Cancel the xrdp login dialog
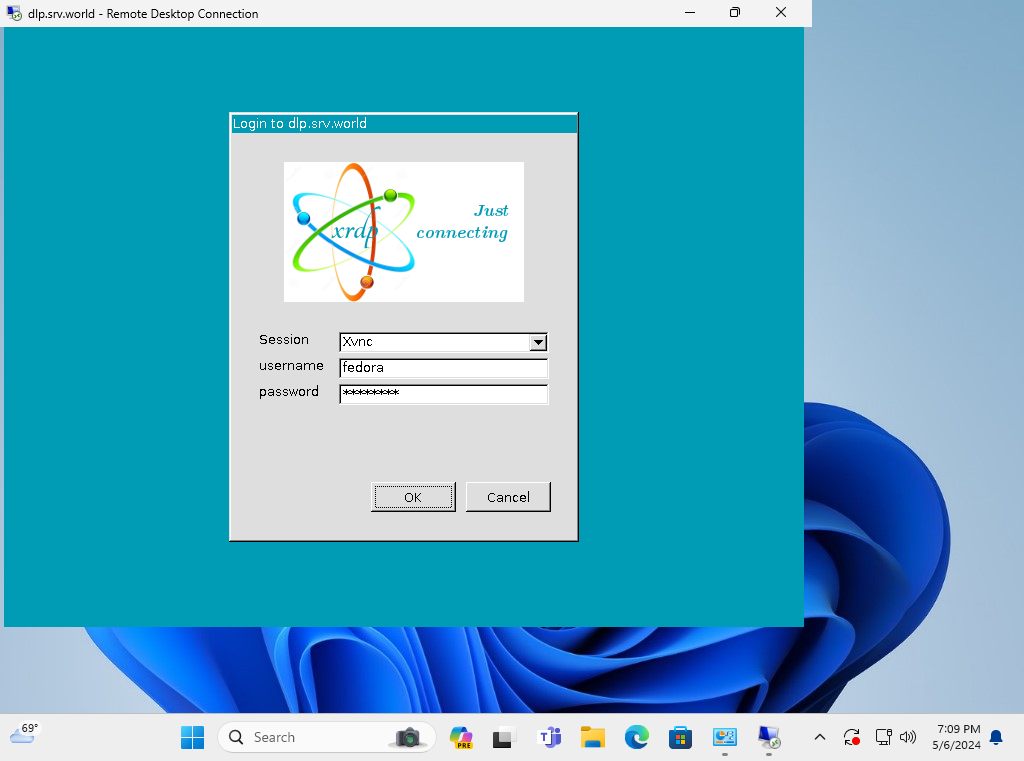 pos(508,497)
